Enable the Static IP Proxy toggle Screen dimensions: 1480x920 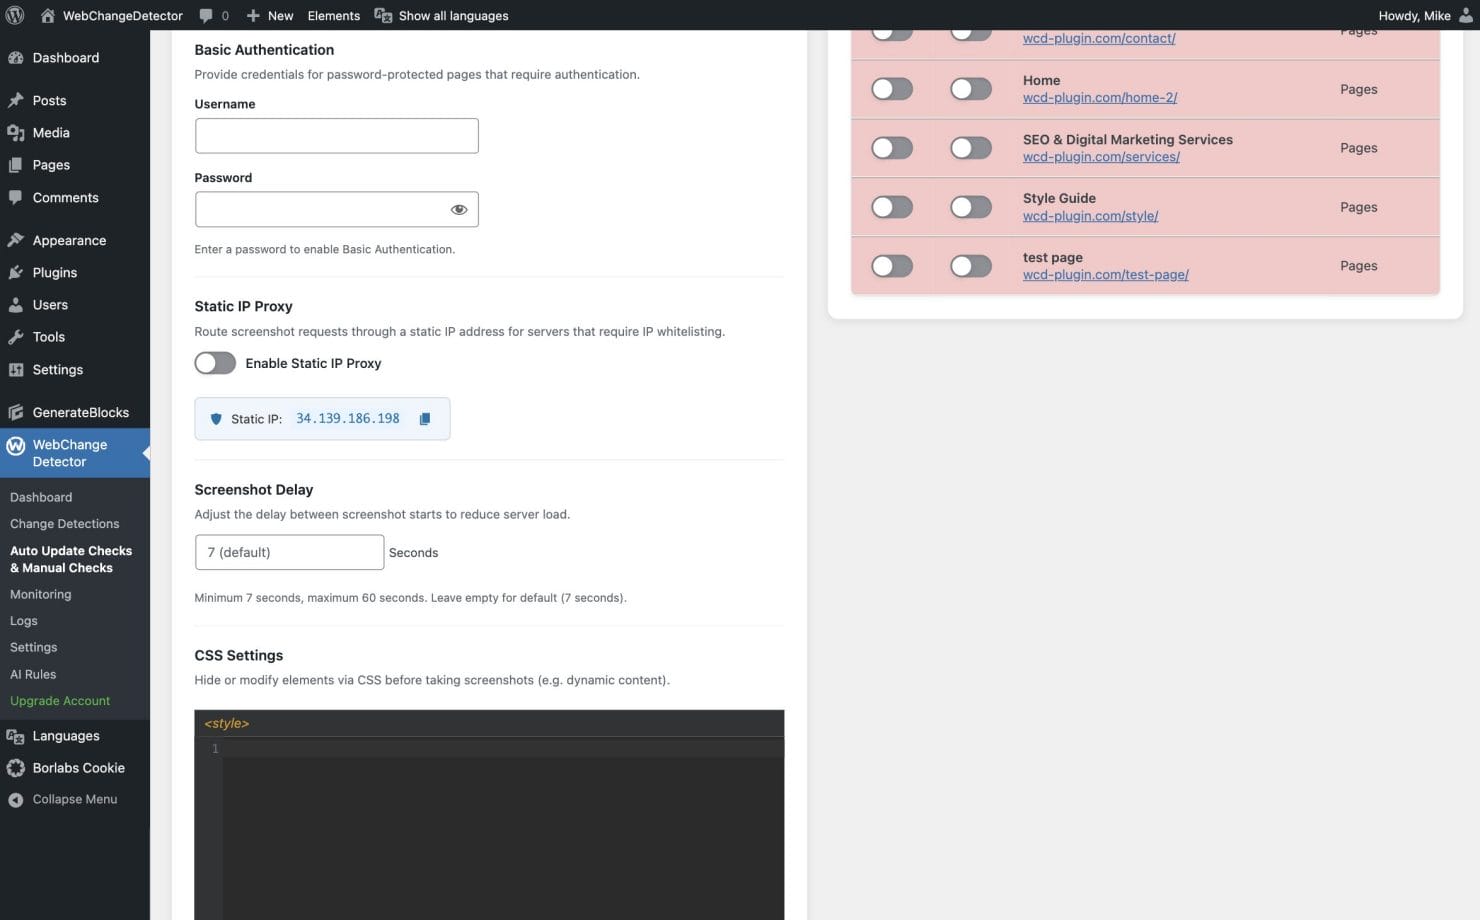point(214,363)
